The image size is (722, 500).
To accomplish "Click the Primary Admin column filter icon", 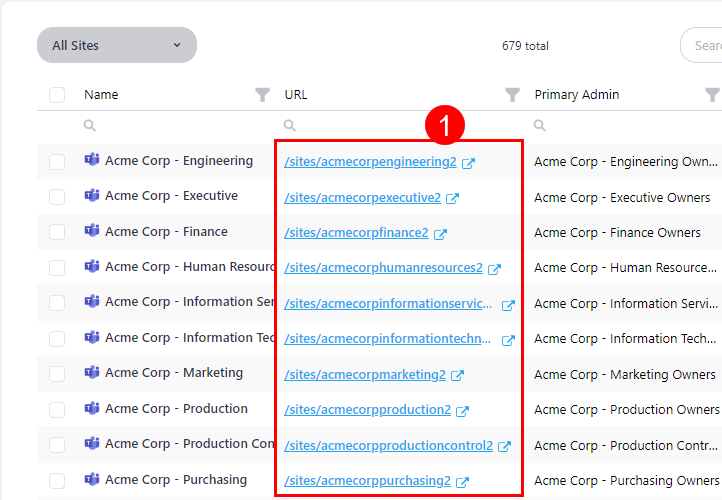I will (x=712, y=95).
